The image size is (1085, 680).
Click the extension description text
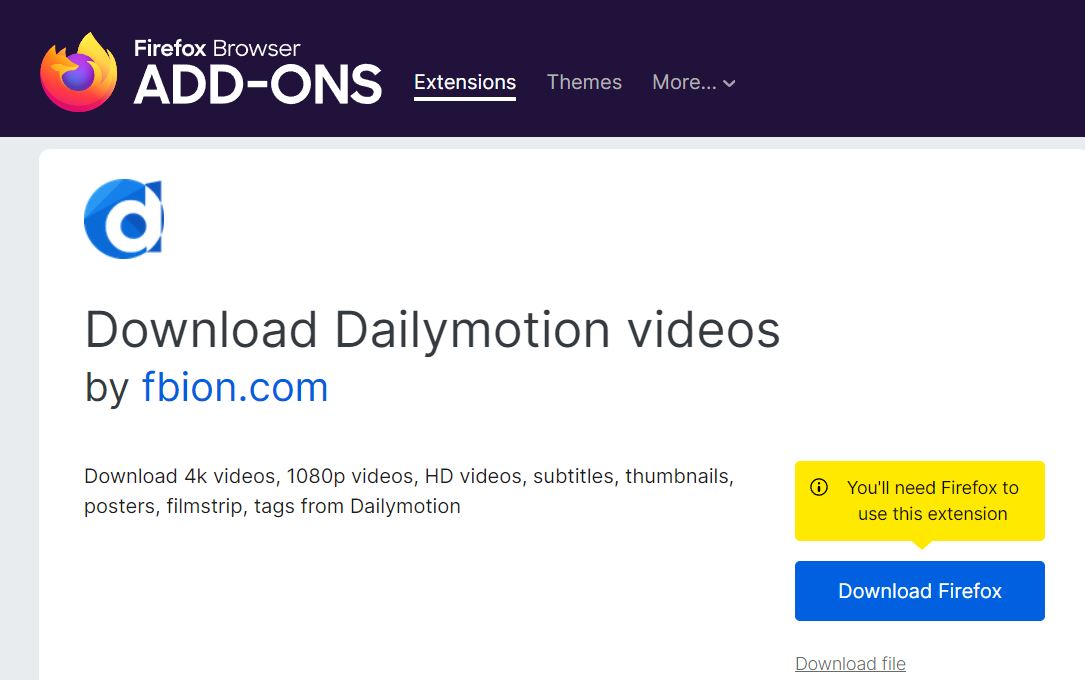[408, 490]
